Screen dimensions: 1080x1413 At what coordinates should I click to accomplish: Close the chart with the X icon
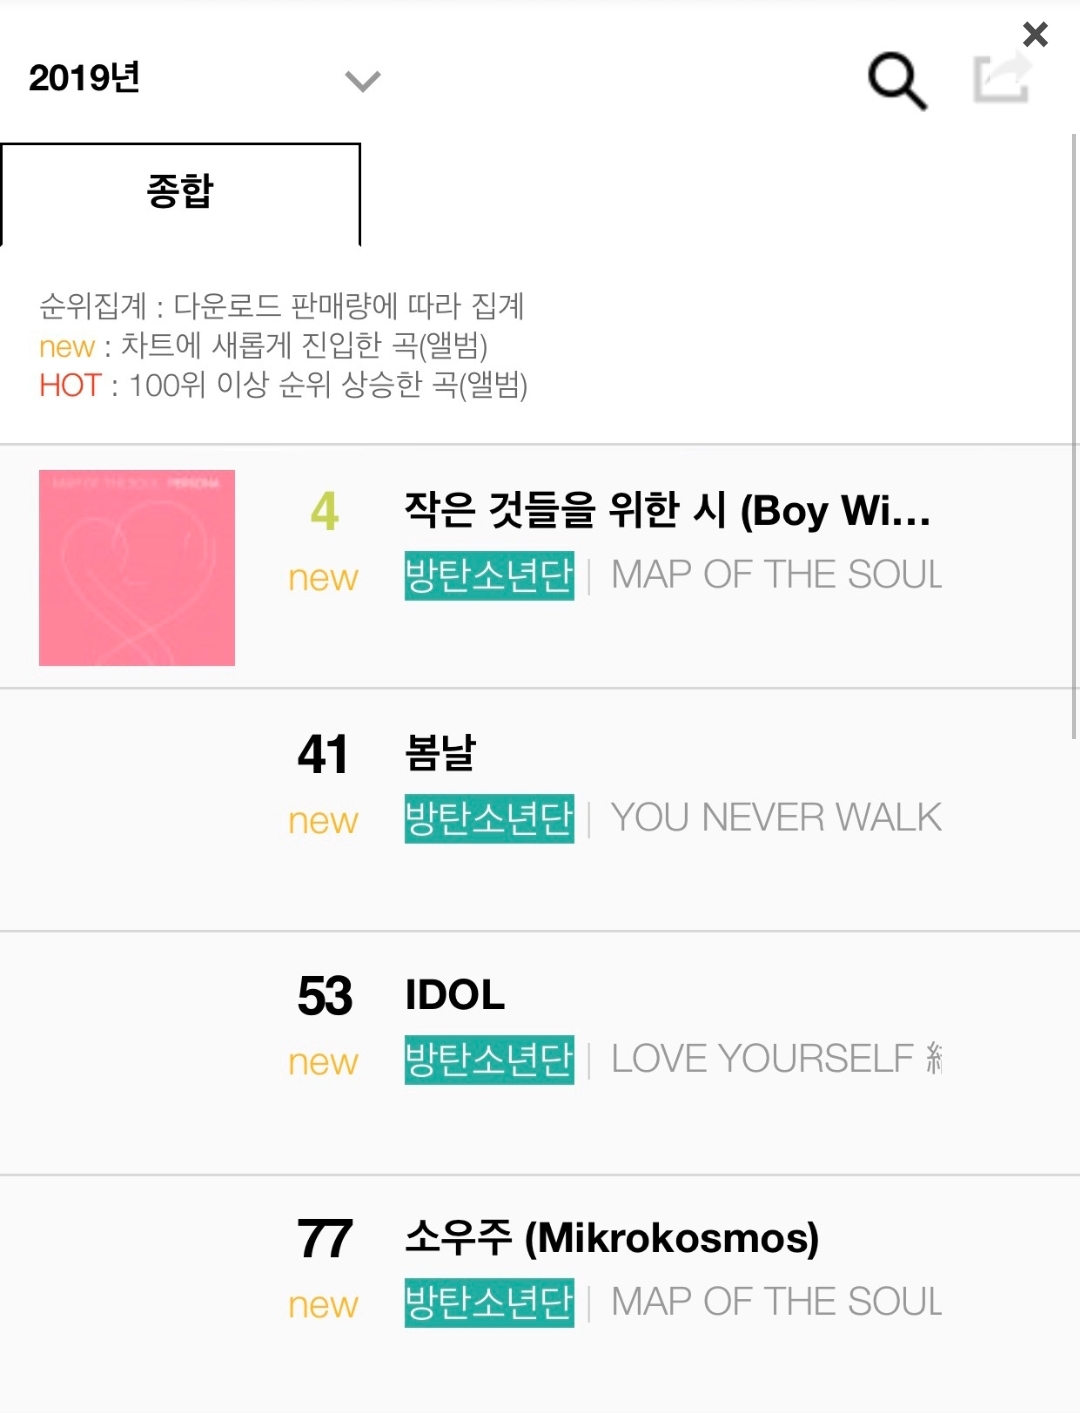[1035, 34]
